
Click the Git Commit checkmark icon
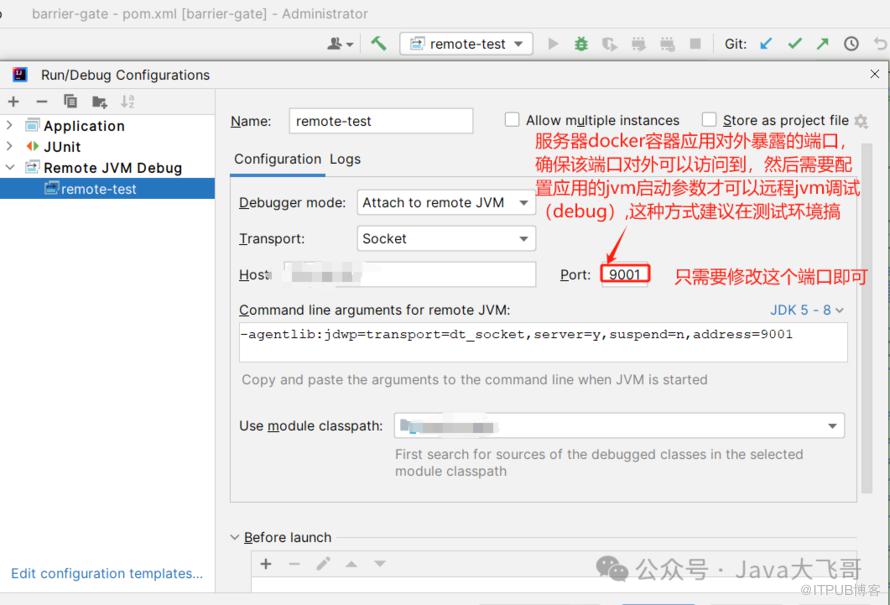(x=795, y=44)
